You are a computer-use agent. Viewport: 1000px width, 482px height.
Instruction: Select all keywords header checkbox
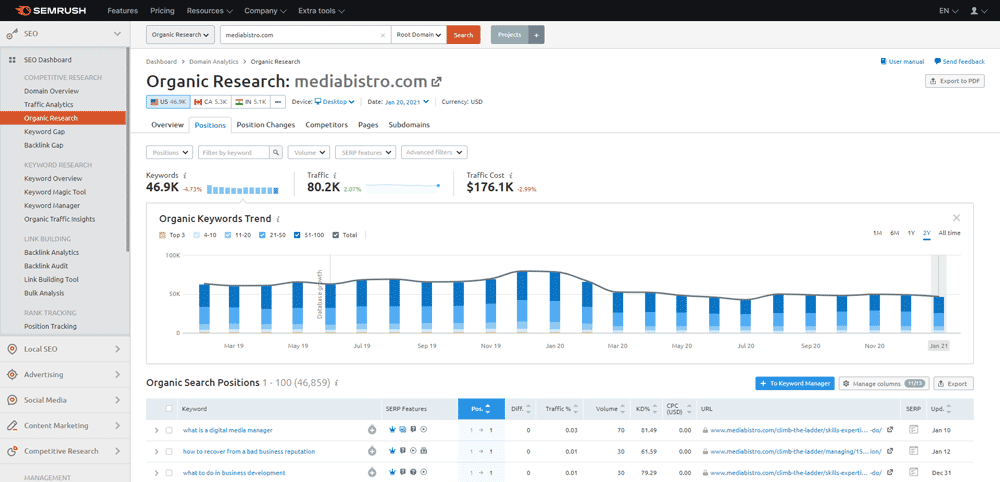coord(169,409)
